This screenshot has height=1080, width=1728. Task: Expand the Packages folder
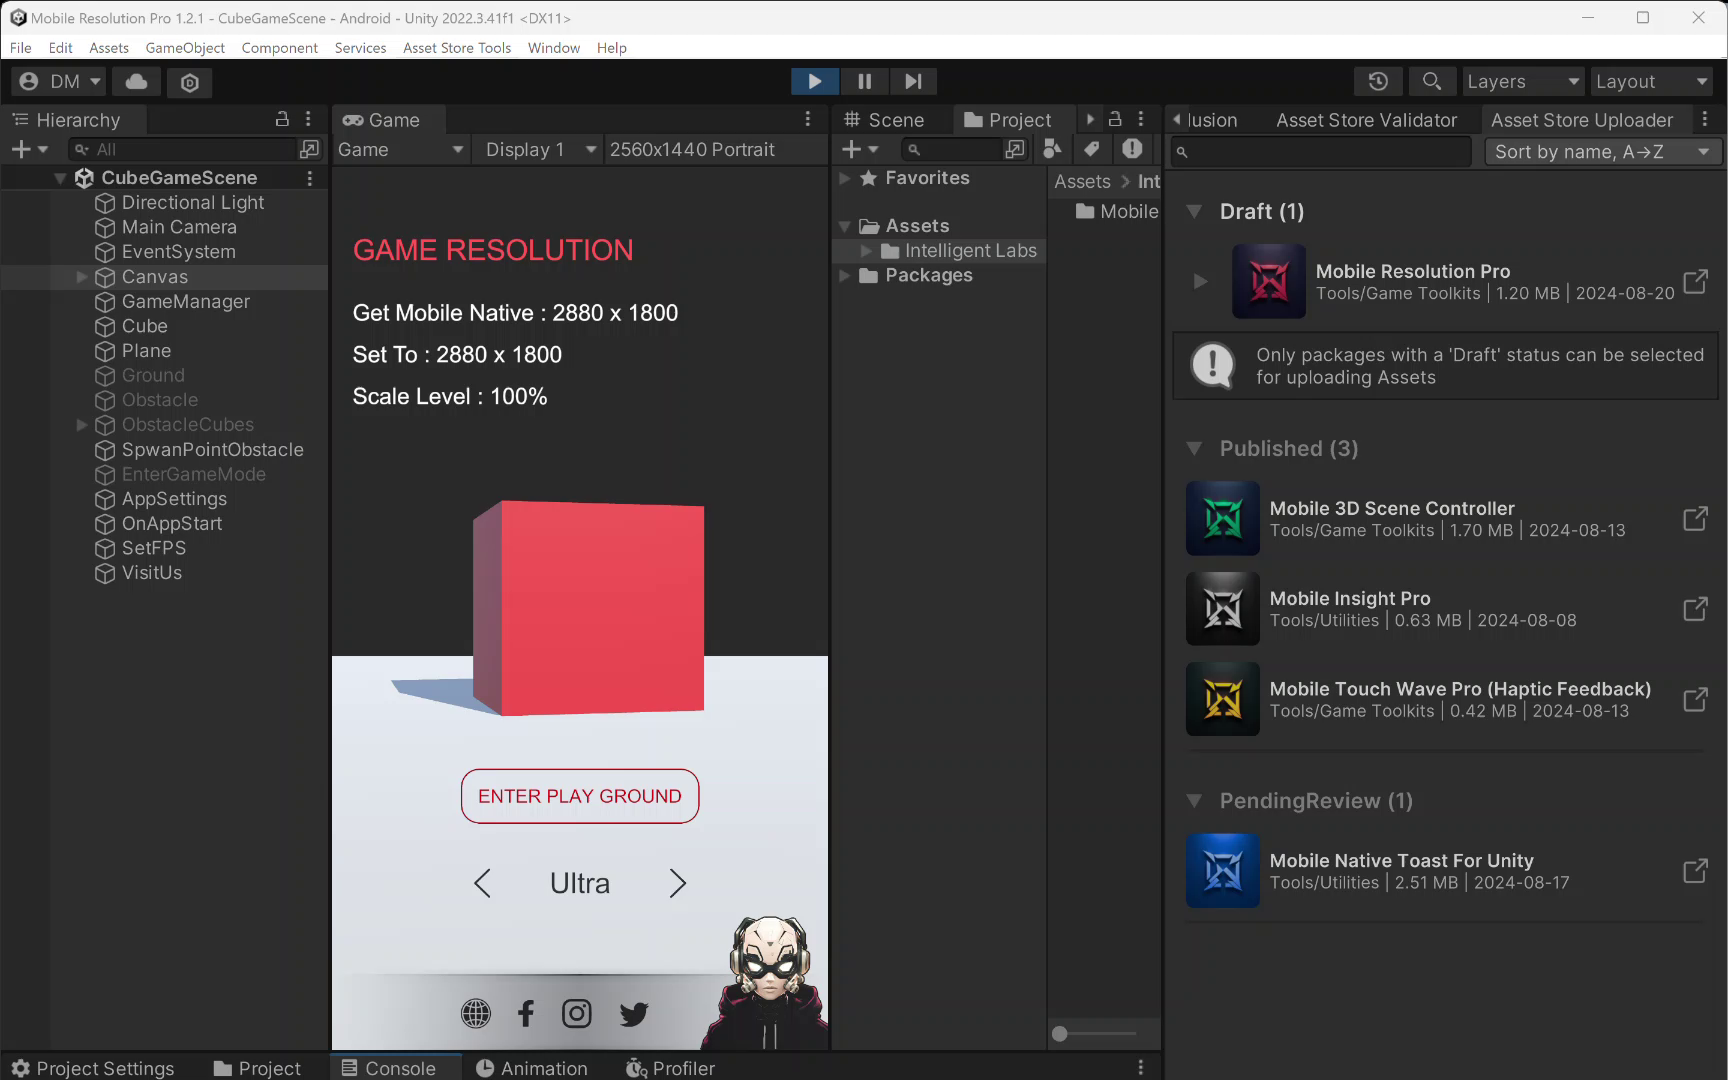pyautogui.click(x=845, y=275)
